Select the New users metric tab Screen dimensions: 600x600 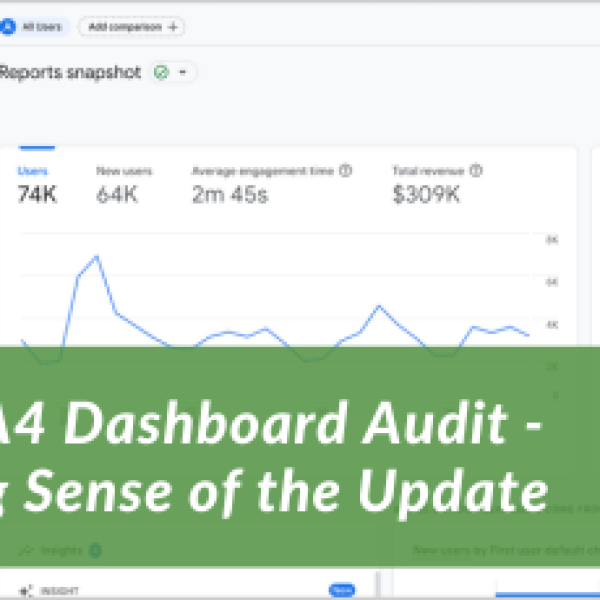click(124, 183)
